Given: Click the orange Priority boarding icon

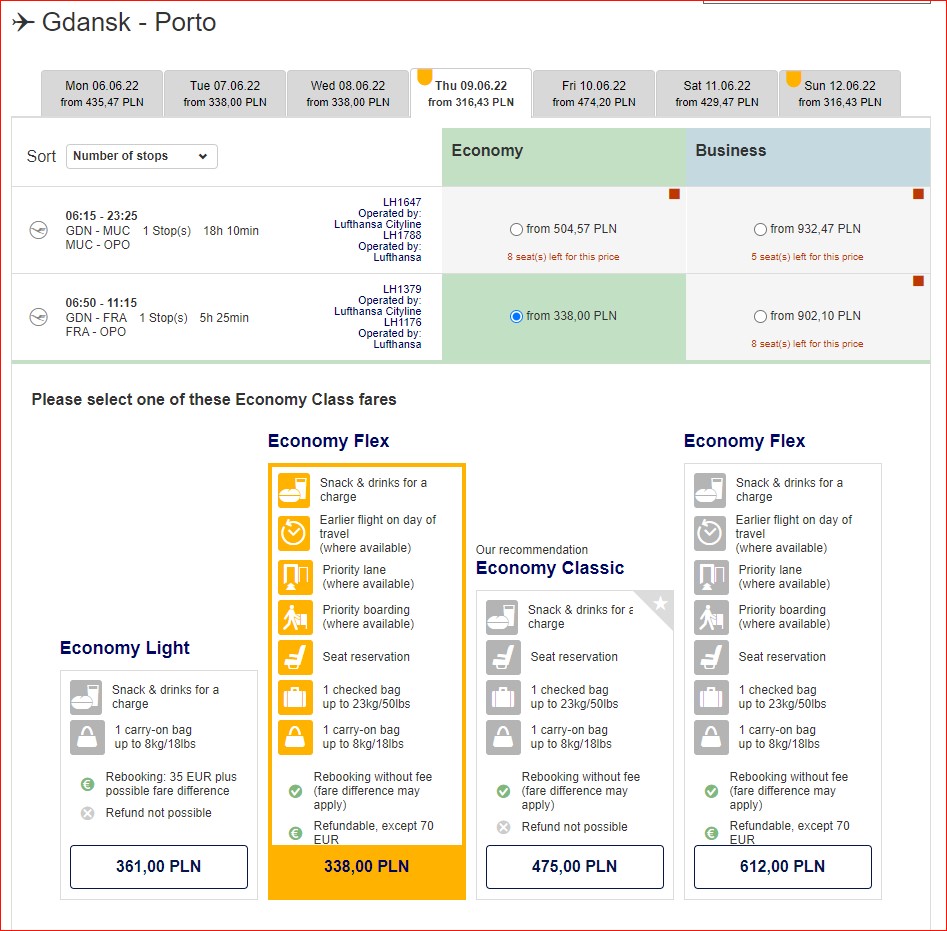Looking at the screenshot, I should click(295, 617).
